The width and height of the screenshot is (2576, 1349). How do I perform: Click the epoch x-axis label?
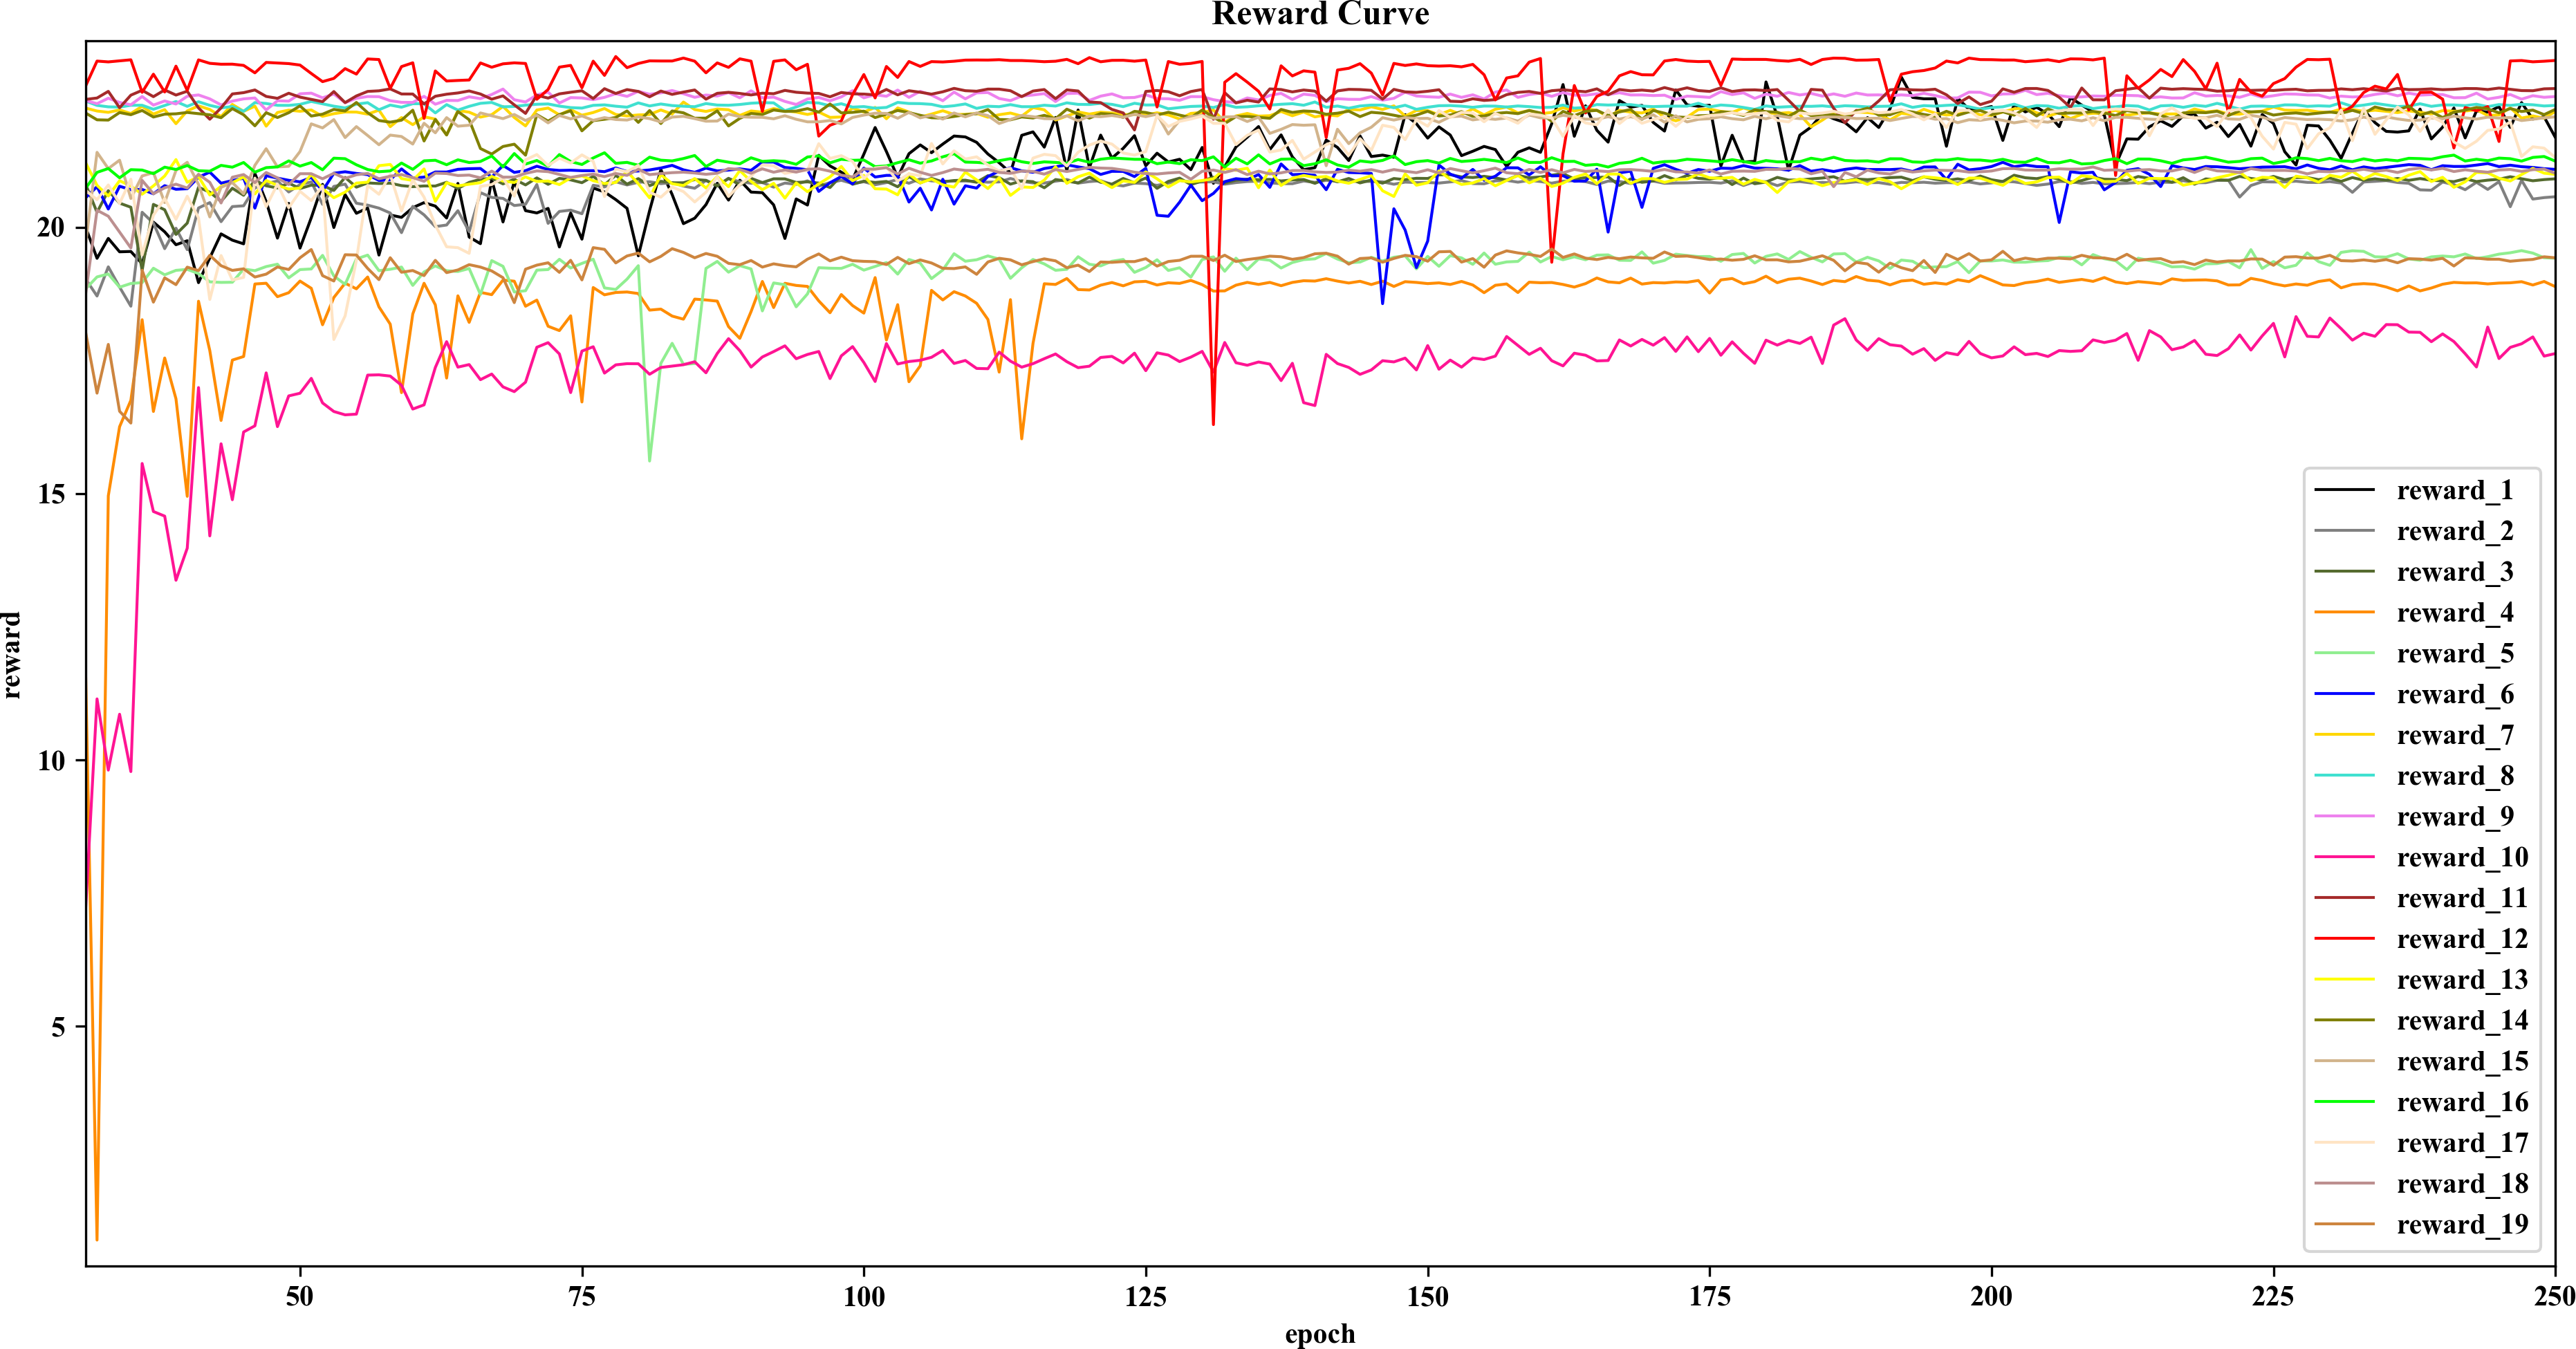(1320, 1334)
